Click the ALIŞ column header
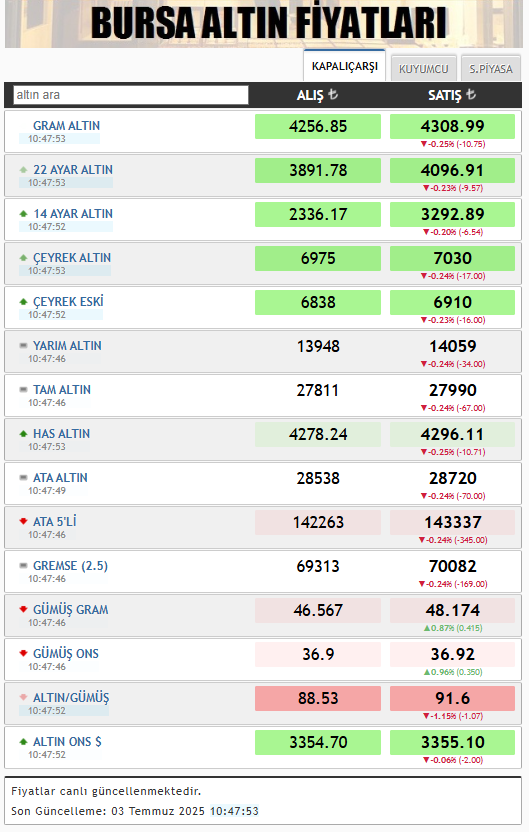This screenshot has height=832, width=532. (x=317, y=95)
